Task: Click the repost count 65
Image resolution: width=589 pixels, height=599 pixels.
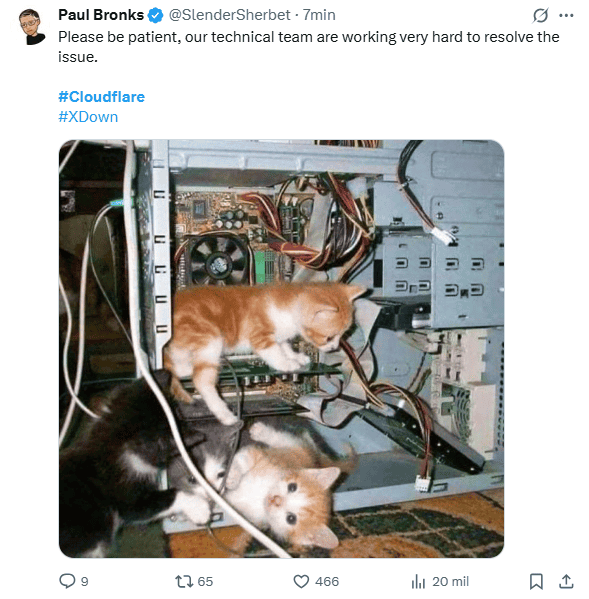Action: point(206,581)
